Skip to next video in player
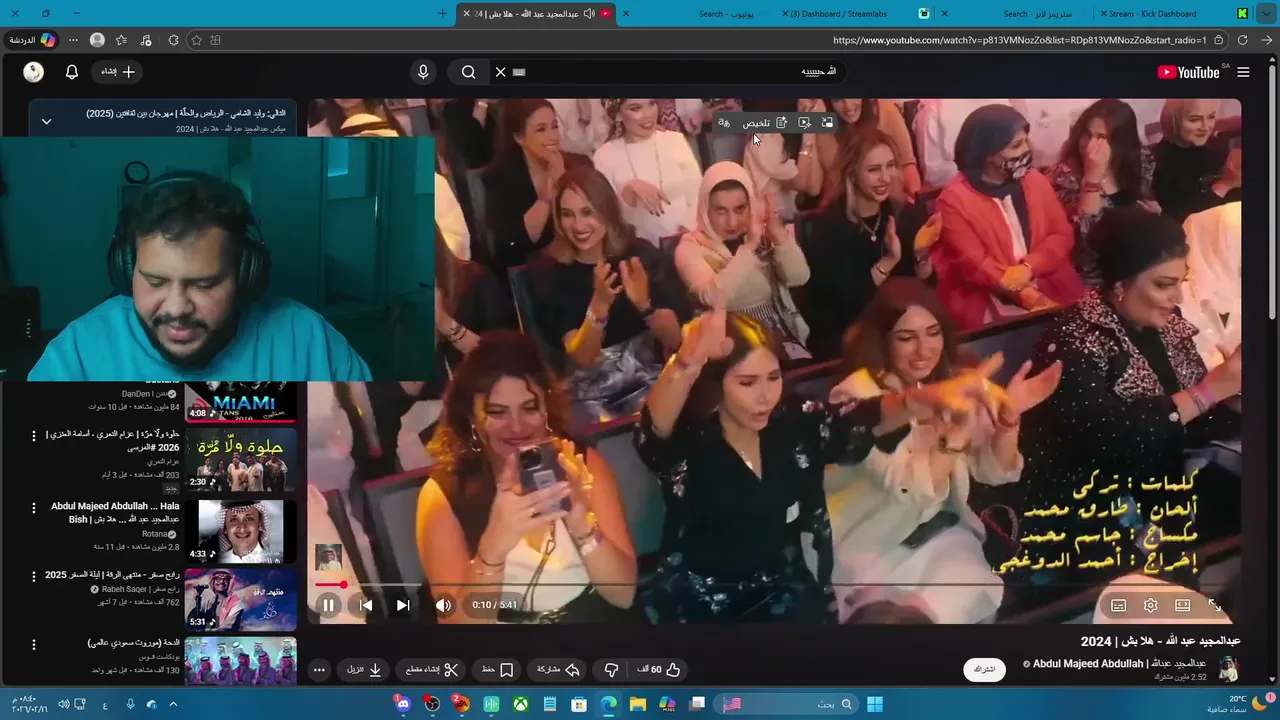This screenshot has height=720, width=1280. click(x=403, y=605)
